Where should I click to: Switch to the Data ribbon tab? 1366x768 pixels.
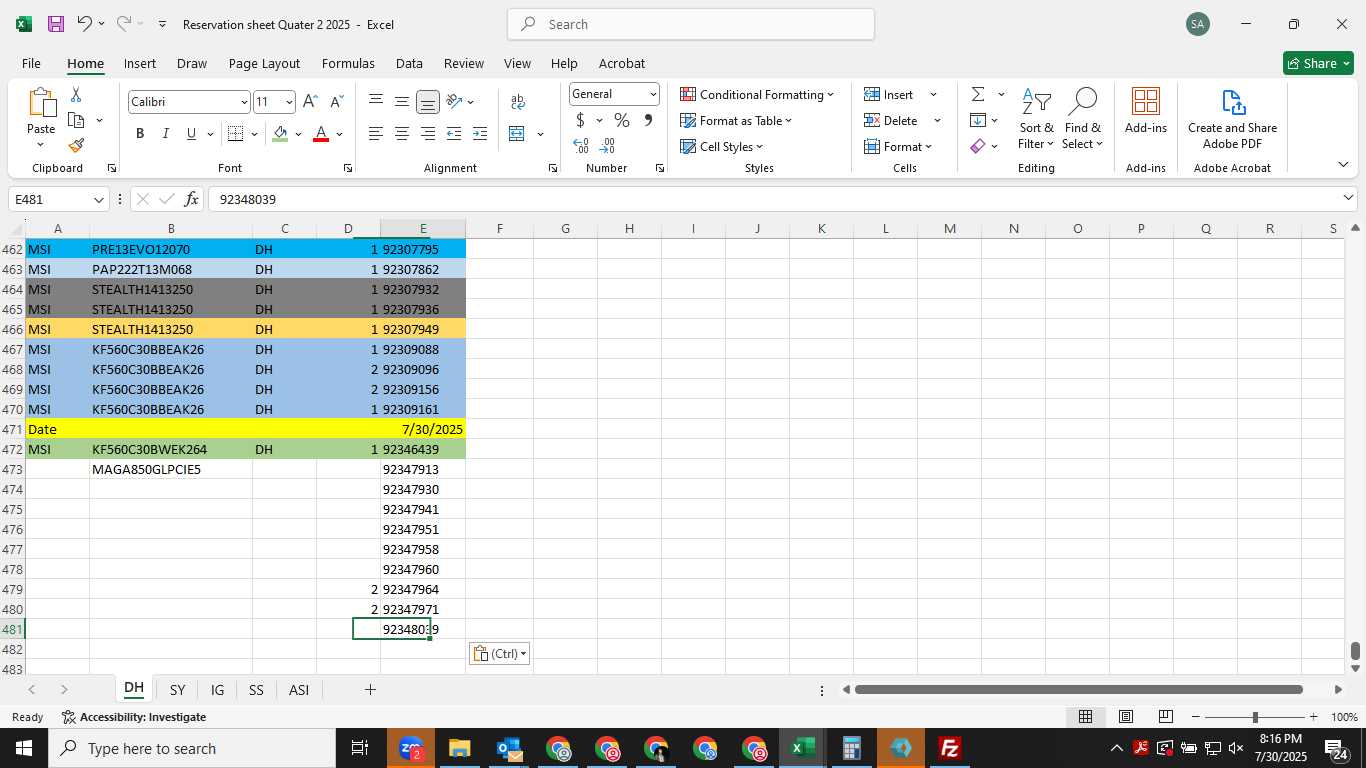(409, 63)
